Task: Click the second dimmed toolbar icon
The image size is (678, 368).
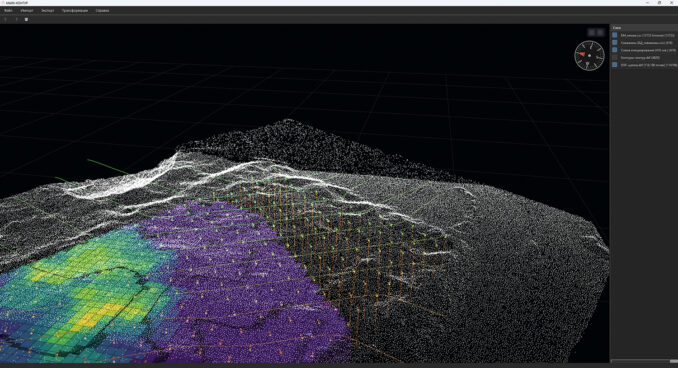Action: click(x=16, y=19)
